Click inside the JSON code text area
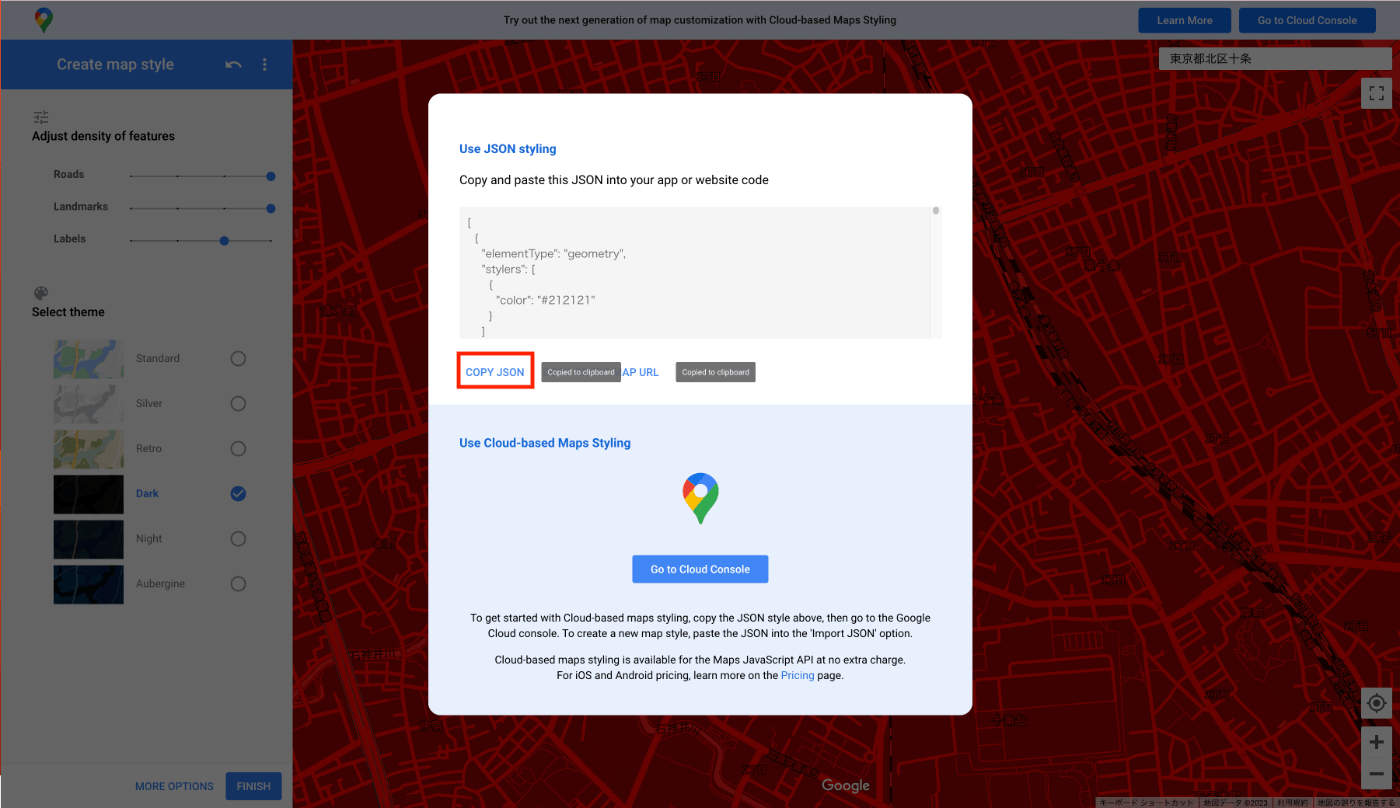This screenshot has height=808, width=1400. pyautogui.click(x=695, y=272)
